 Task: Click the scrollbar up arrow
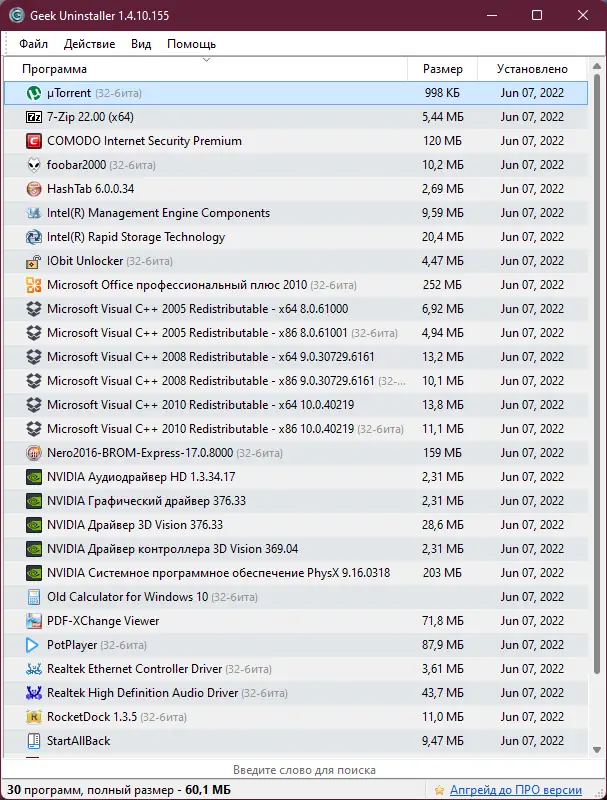point(597,66)
